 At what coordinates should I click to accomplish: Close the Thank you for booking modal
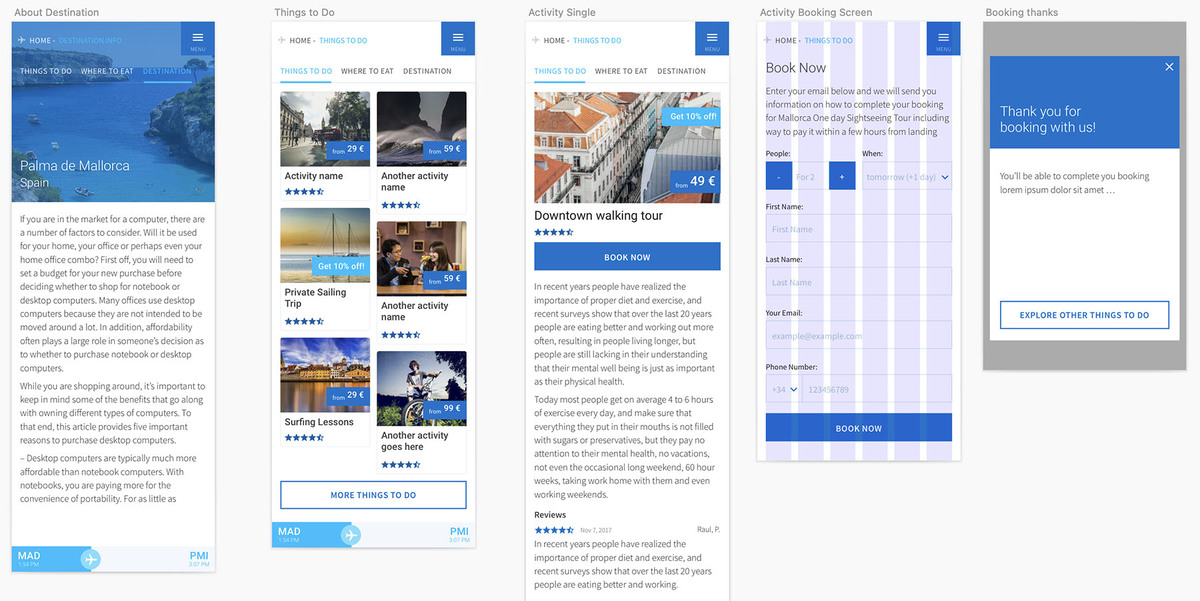(1168, 66)
